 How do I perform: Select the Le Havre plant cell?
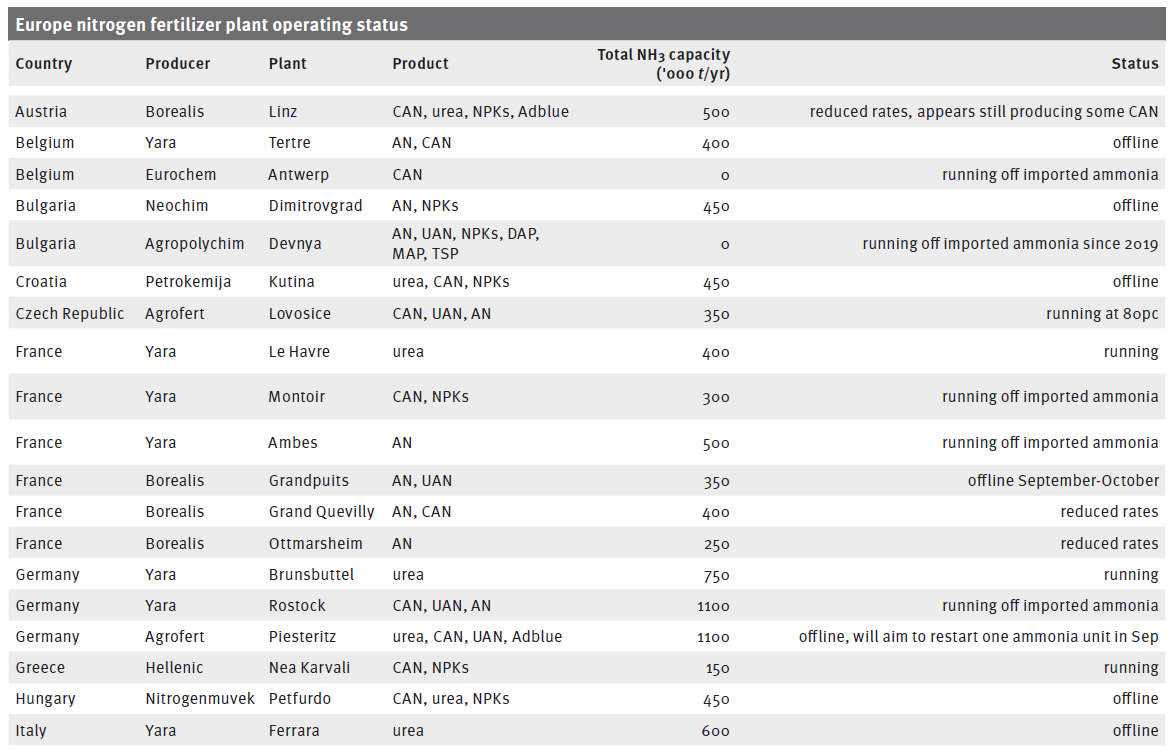[x=299, y=352]
